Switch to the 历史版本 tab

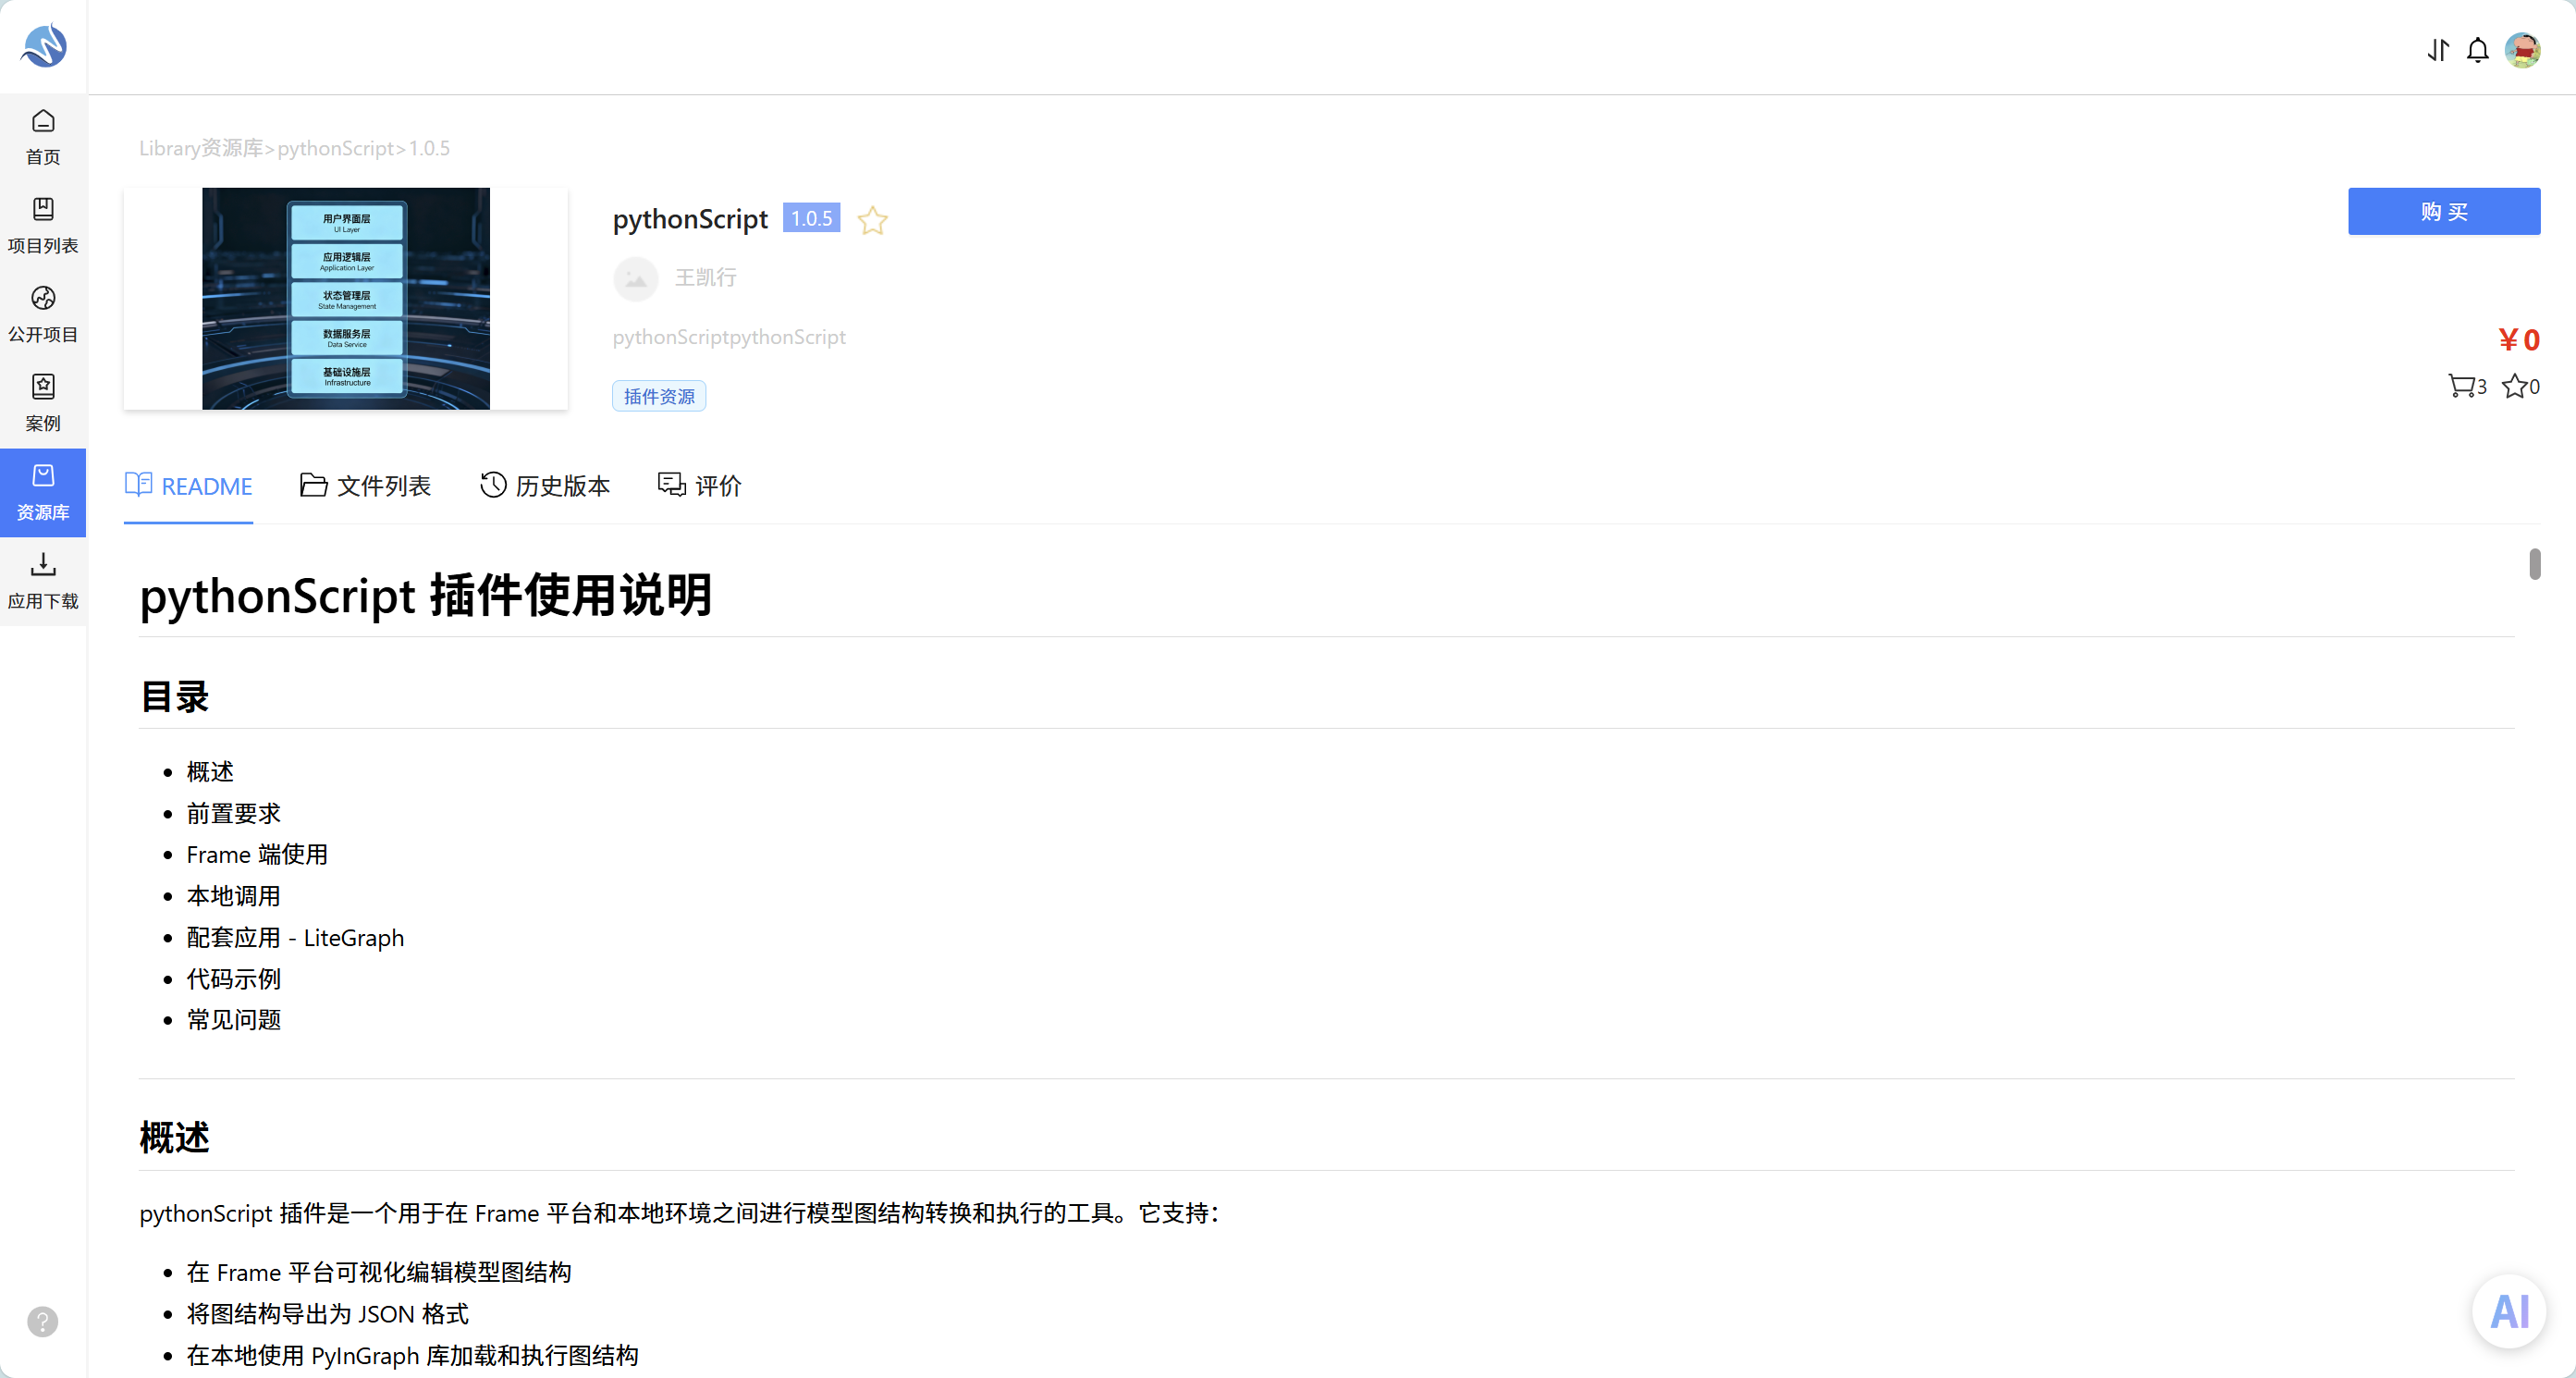pyautogui.click(x=545, y=486)
